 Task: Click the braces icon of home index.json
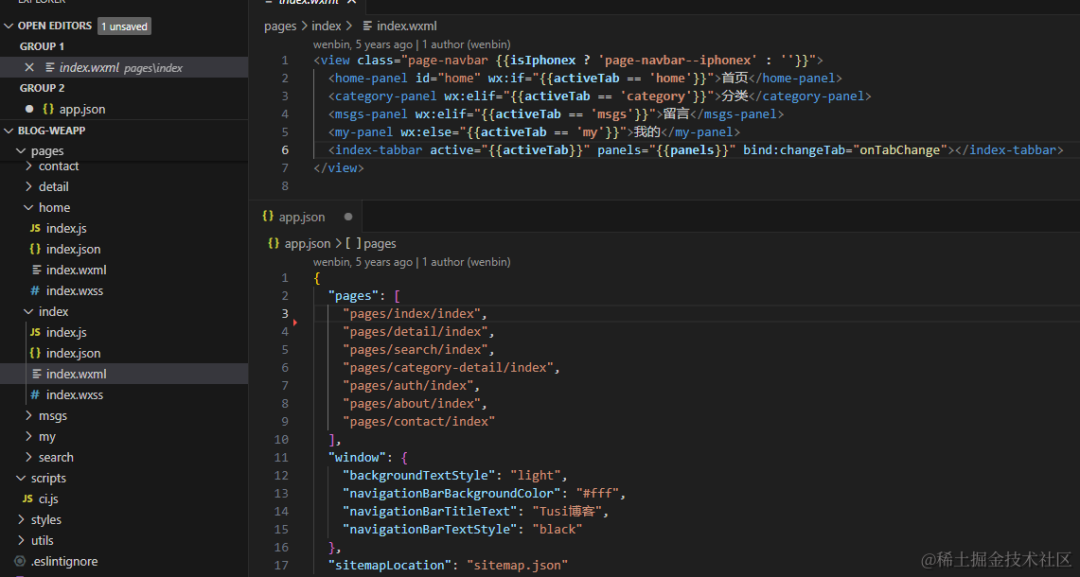click(x=35, y=249)
